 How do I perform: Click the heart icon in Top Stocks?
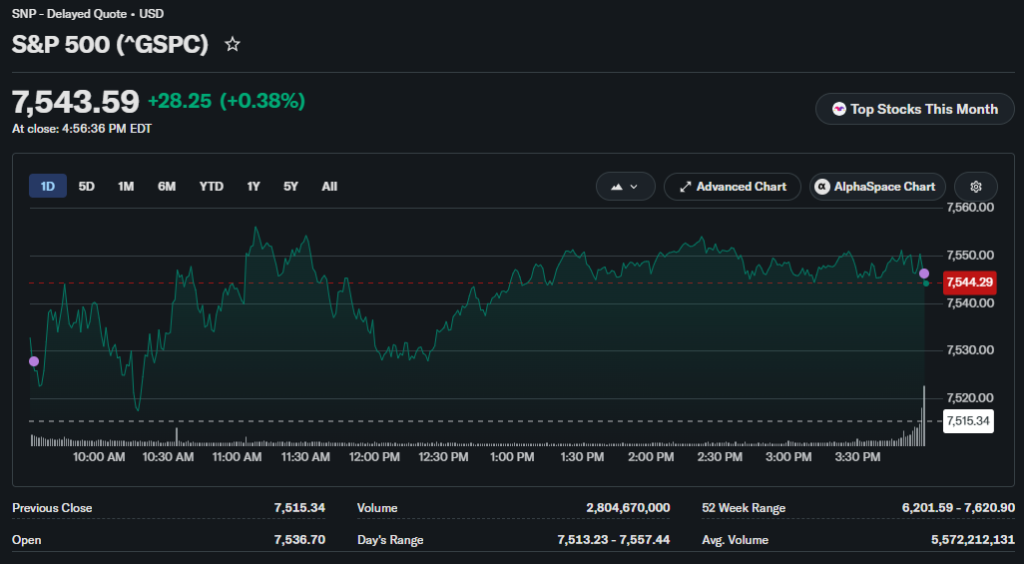[x=839, y=109]
